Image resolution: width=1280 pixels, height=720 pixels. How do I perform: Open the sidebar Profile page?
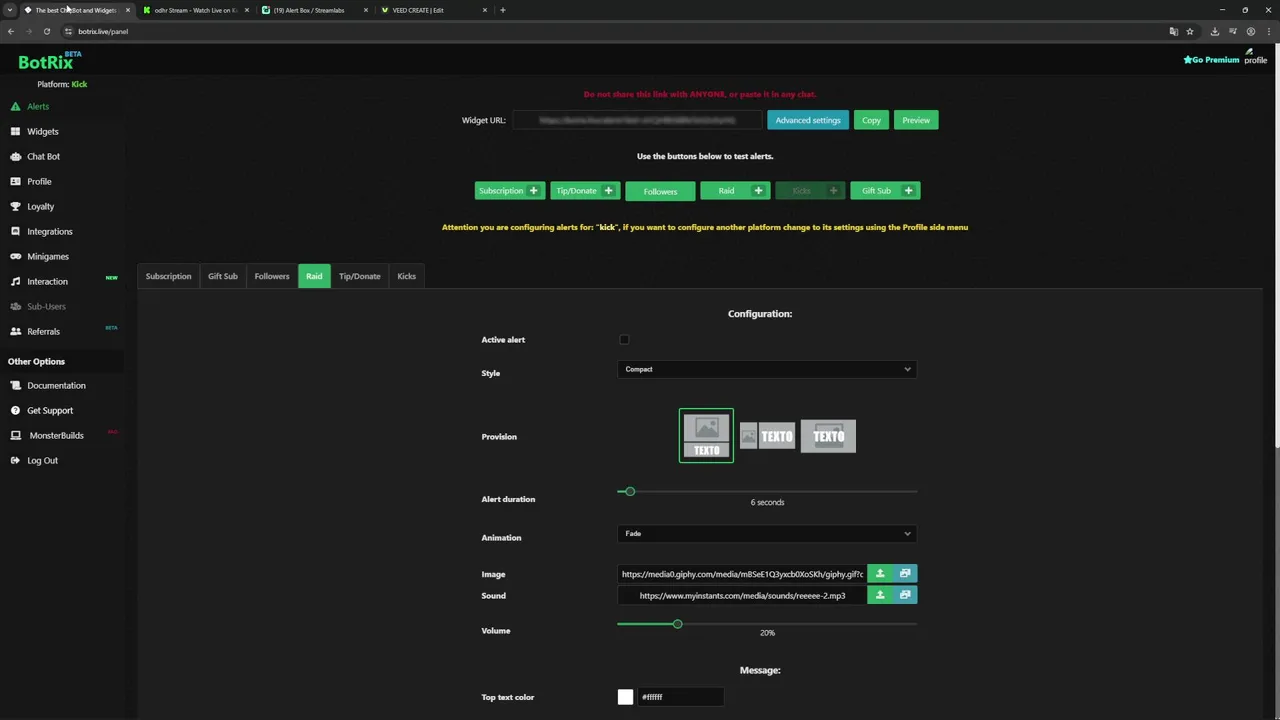(x=39, y=181)
